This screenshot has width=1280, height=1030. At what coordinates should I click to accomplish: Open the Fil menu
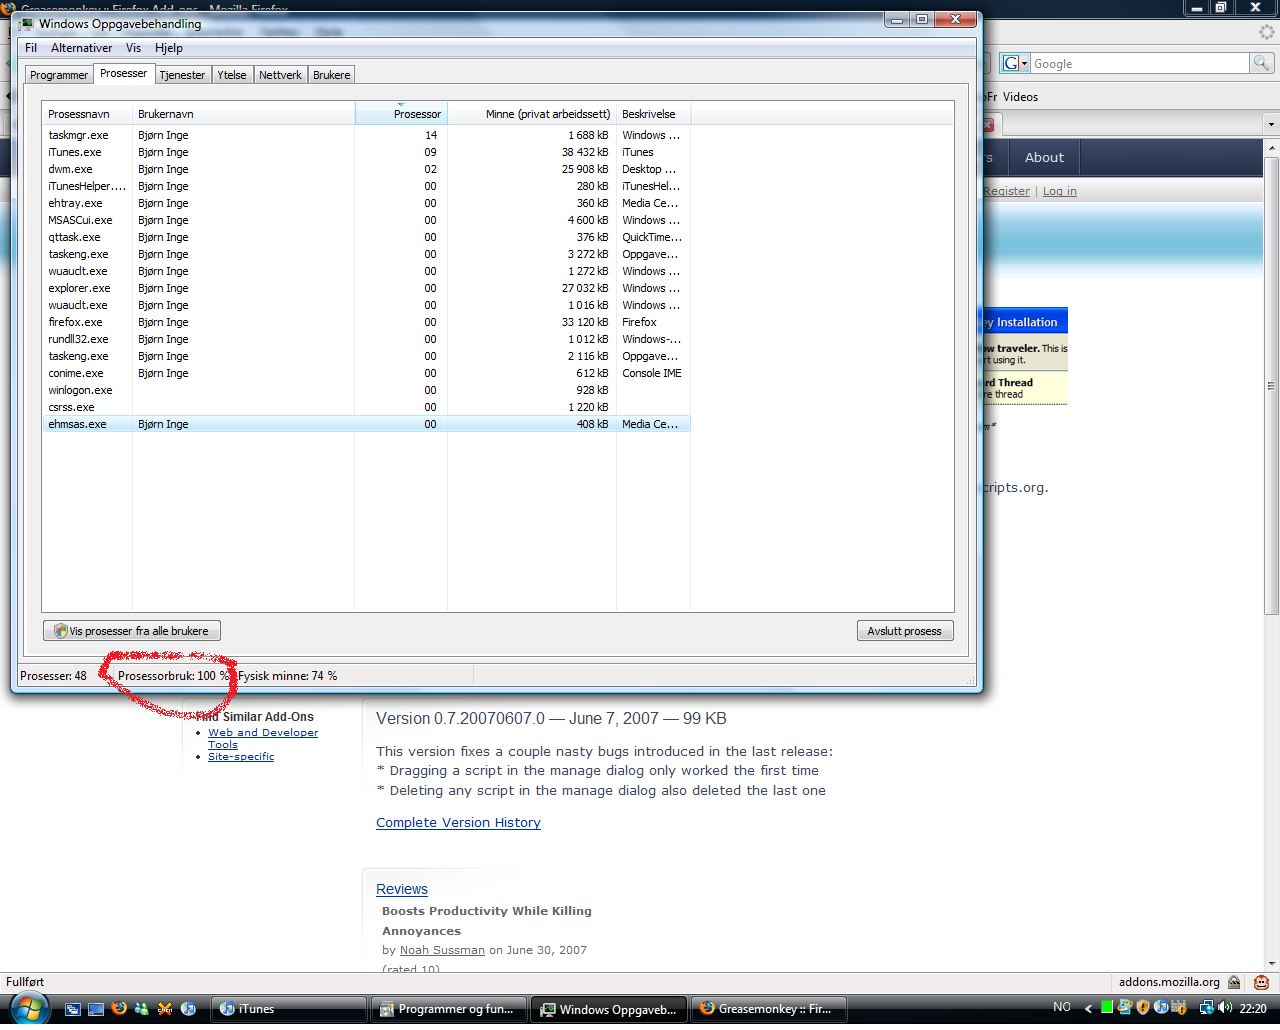pyautogui.click(x=31, y=48)
